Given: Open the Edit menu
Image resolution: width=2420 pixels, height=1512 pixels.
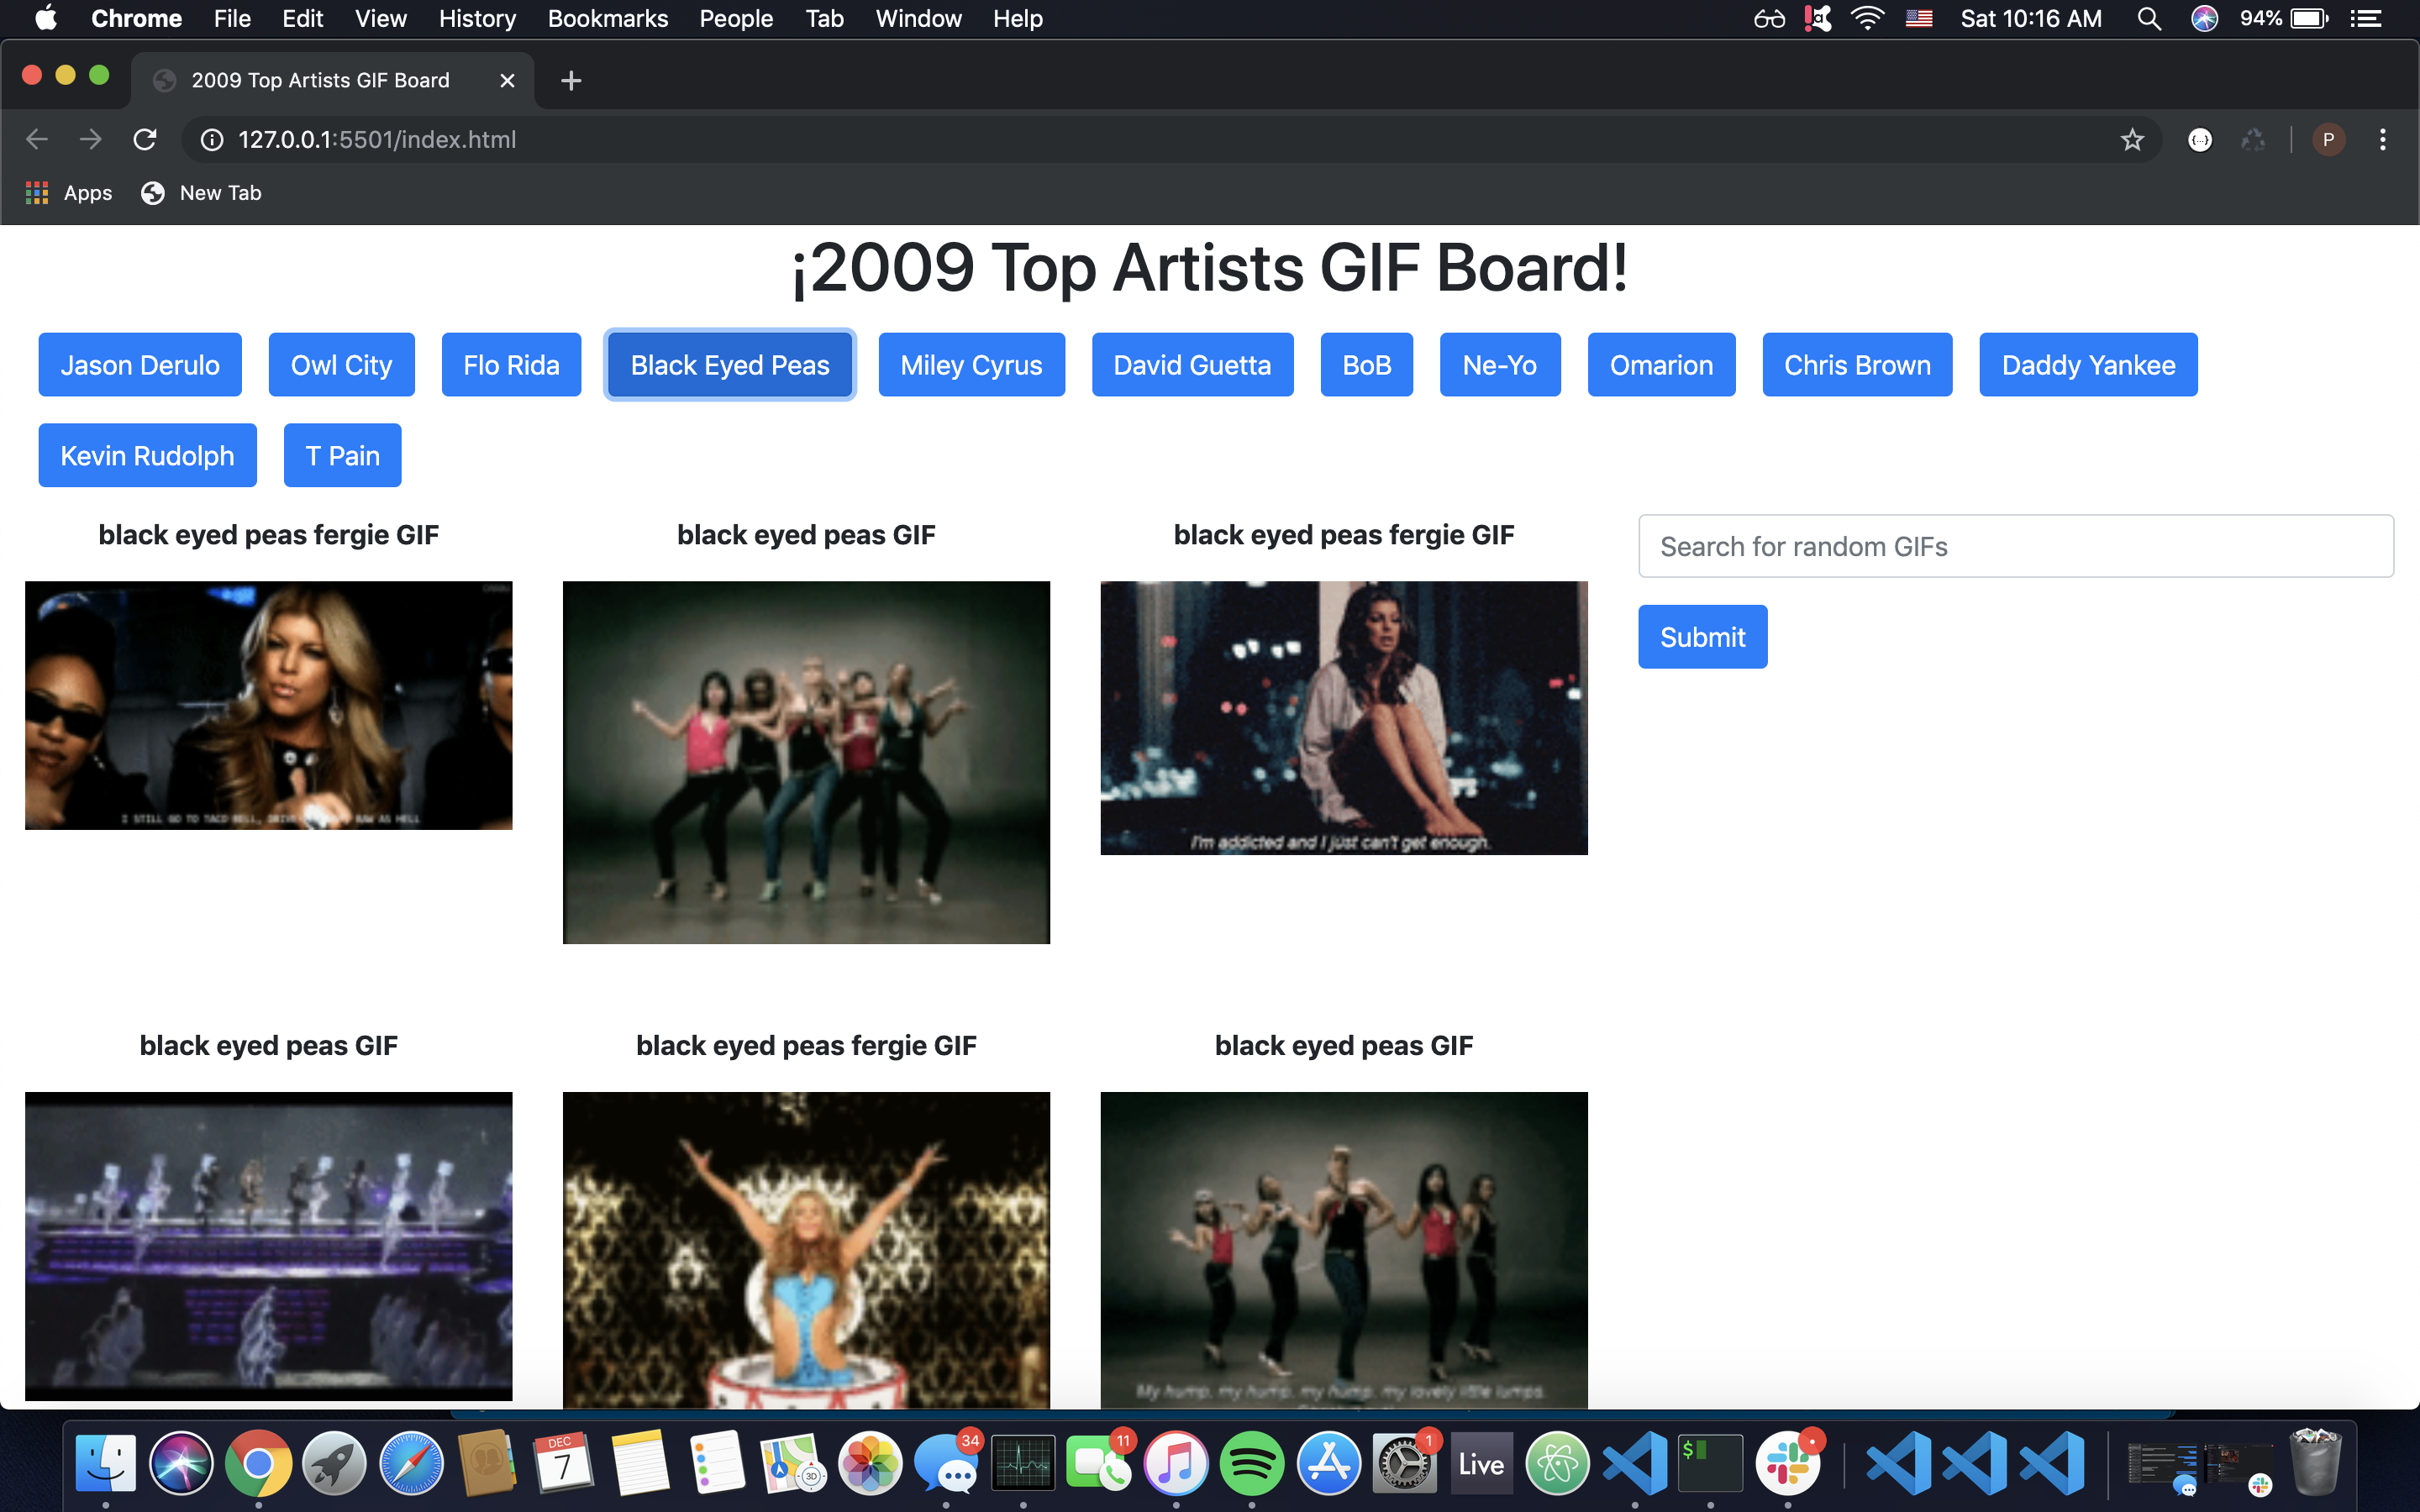Looking at the screenshot, I should [x=303, y=18].
